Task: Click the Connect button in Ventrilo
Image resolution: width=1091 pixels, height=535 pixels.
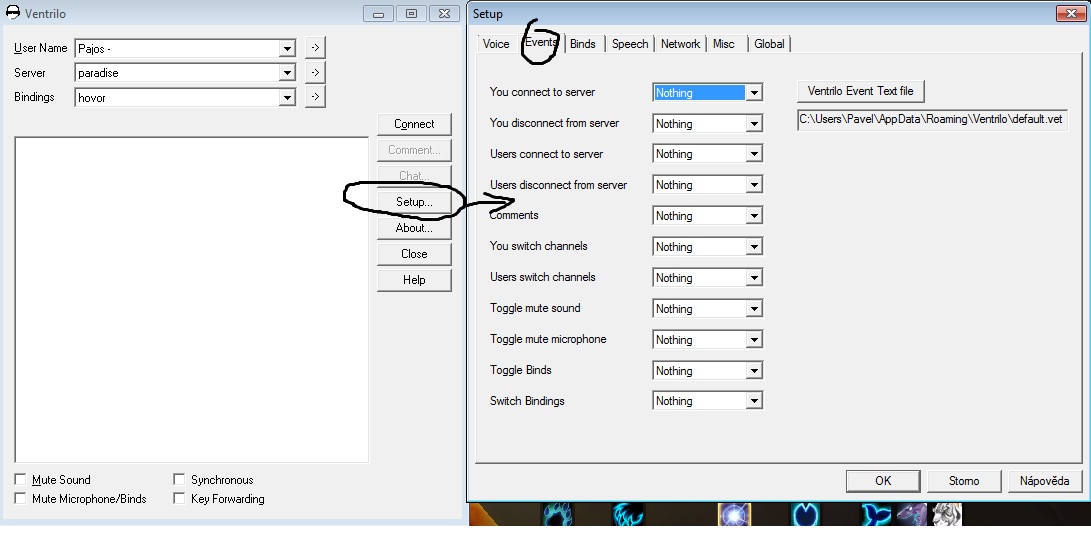Action: (414, 124)
